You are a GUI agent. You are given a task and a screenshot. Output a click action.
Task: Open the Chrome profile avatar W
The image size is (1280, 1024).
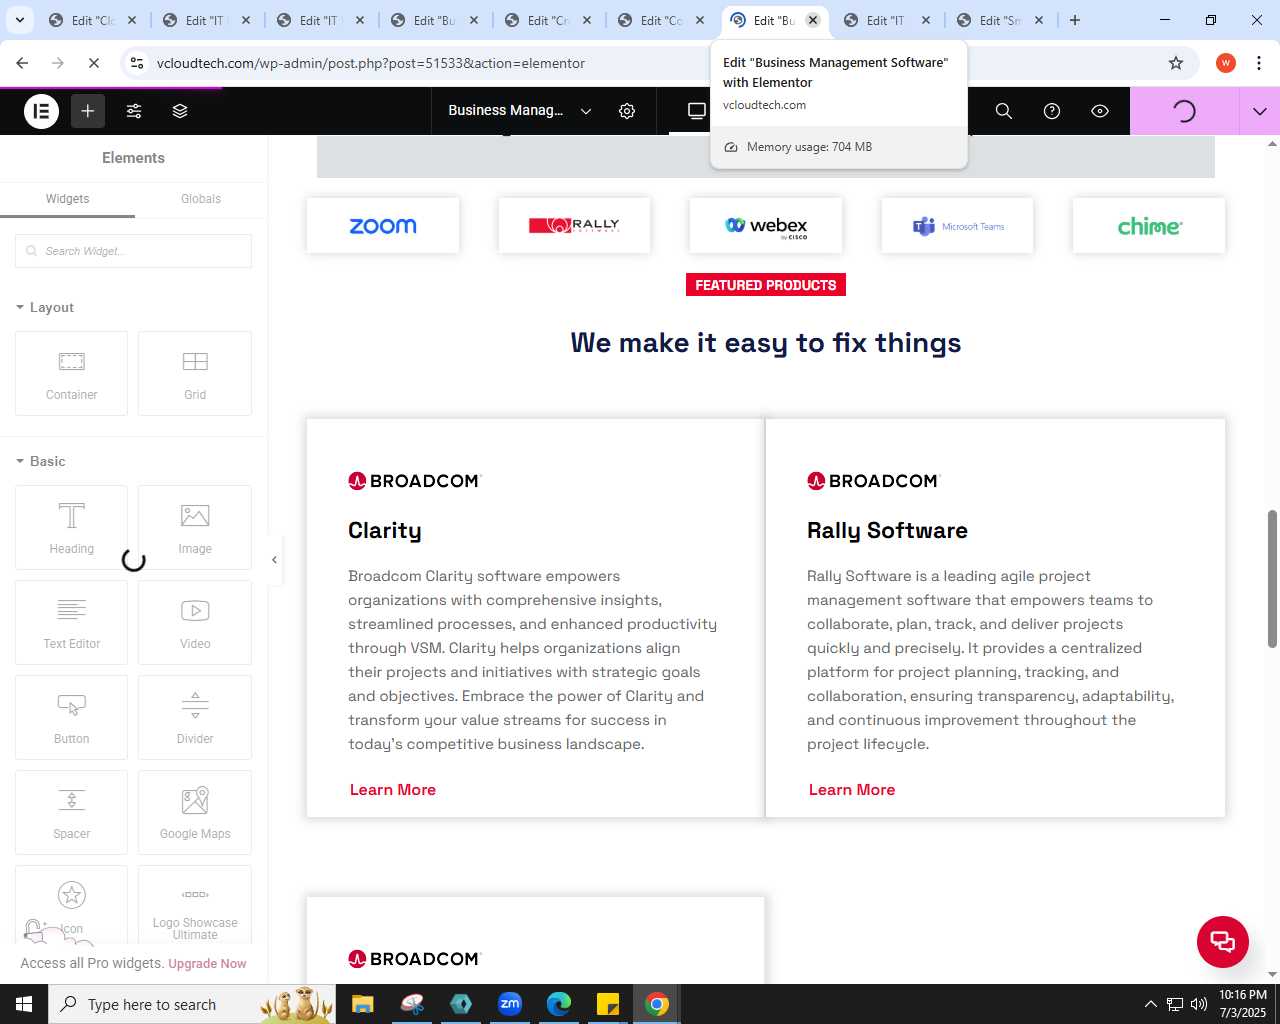1226,63
